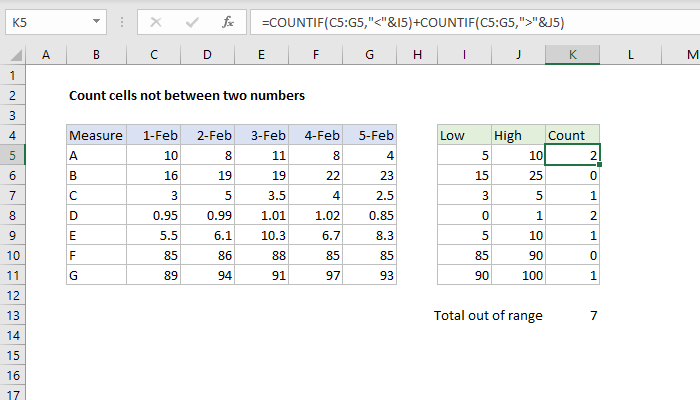The height and width of the screenshot is (400, 700).
Task: Click Measure cell 'A'
Action: 96,155
